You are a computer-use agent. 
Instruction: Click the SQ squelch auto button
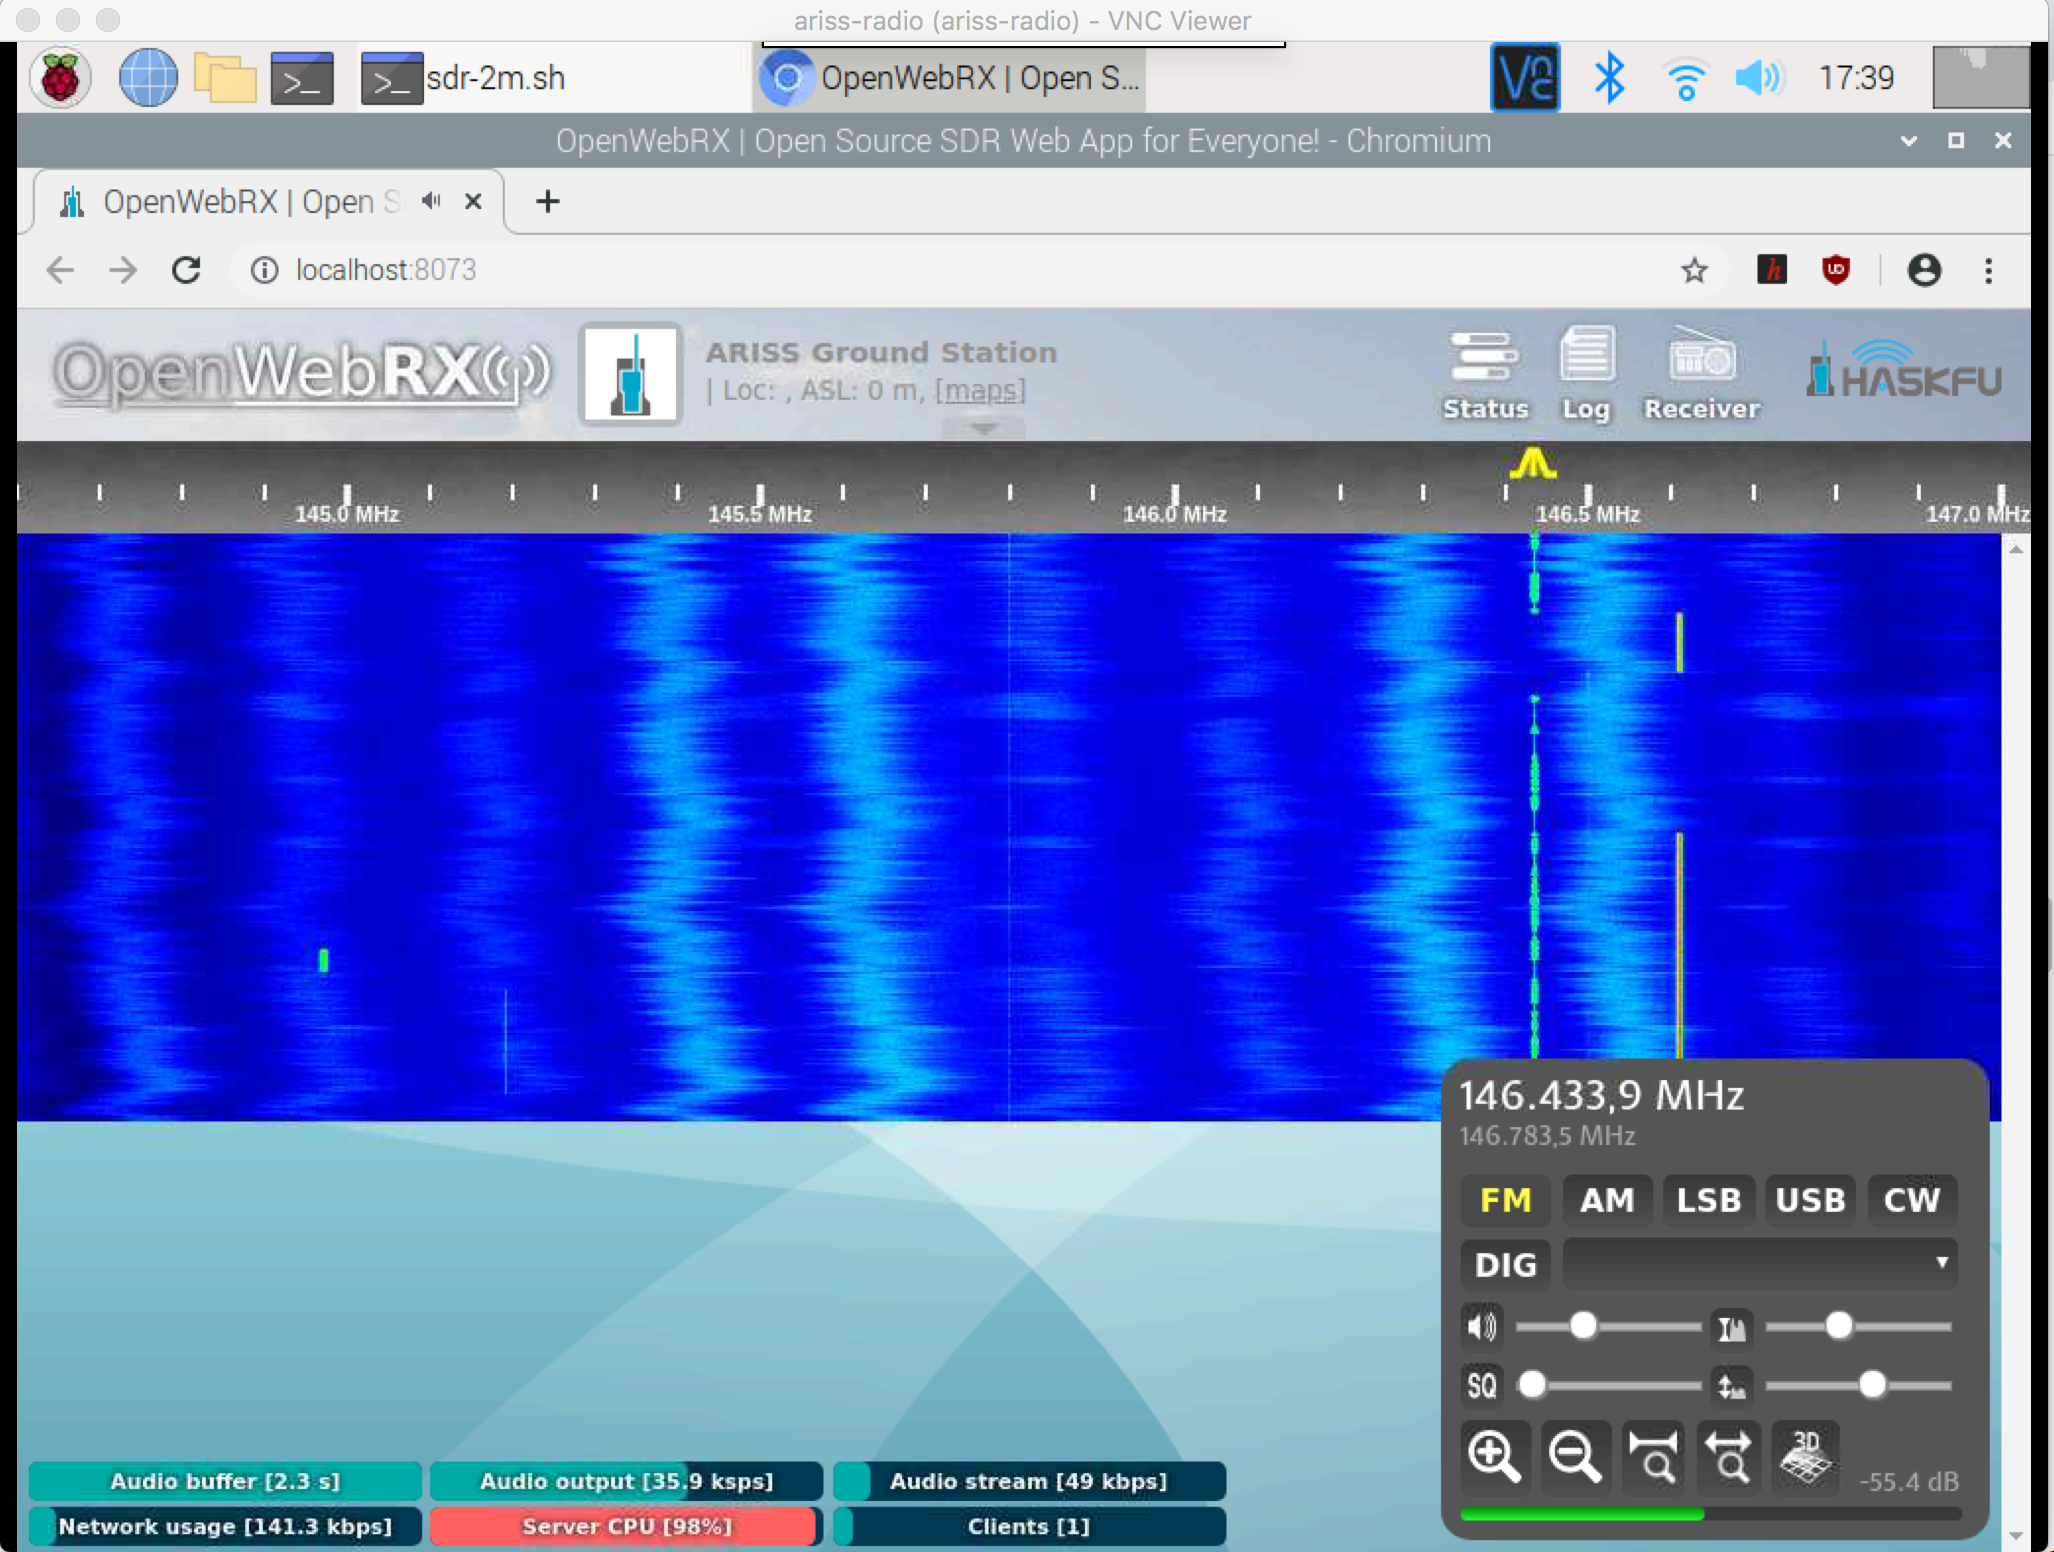1482,1386
